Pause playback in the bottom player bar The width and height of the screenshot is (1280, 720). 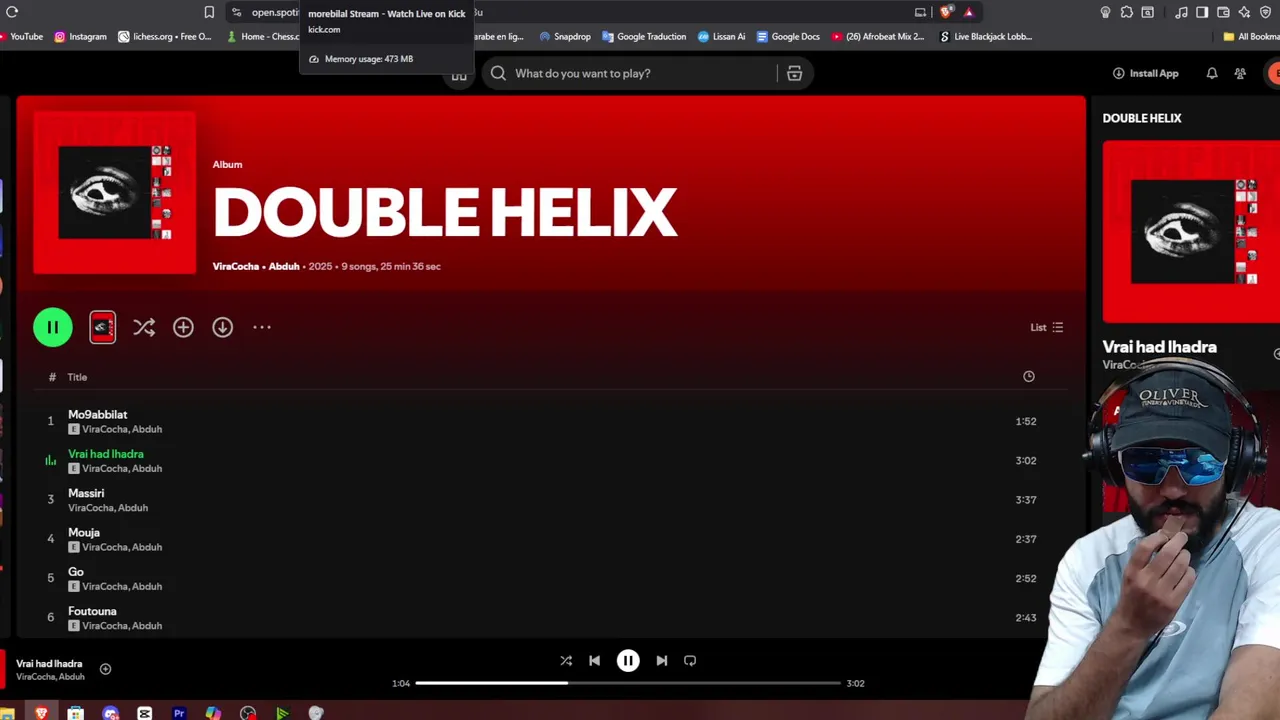(x=628, y=660)
